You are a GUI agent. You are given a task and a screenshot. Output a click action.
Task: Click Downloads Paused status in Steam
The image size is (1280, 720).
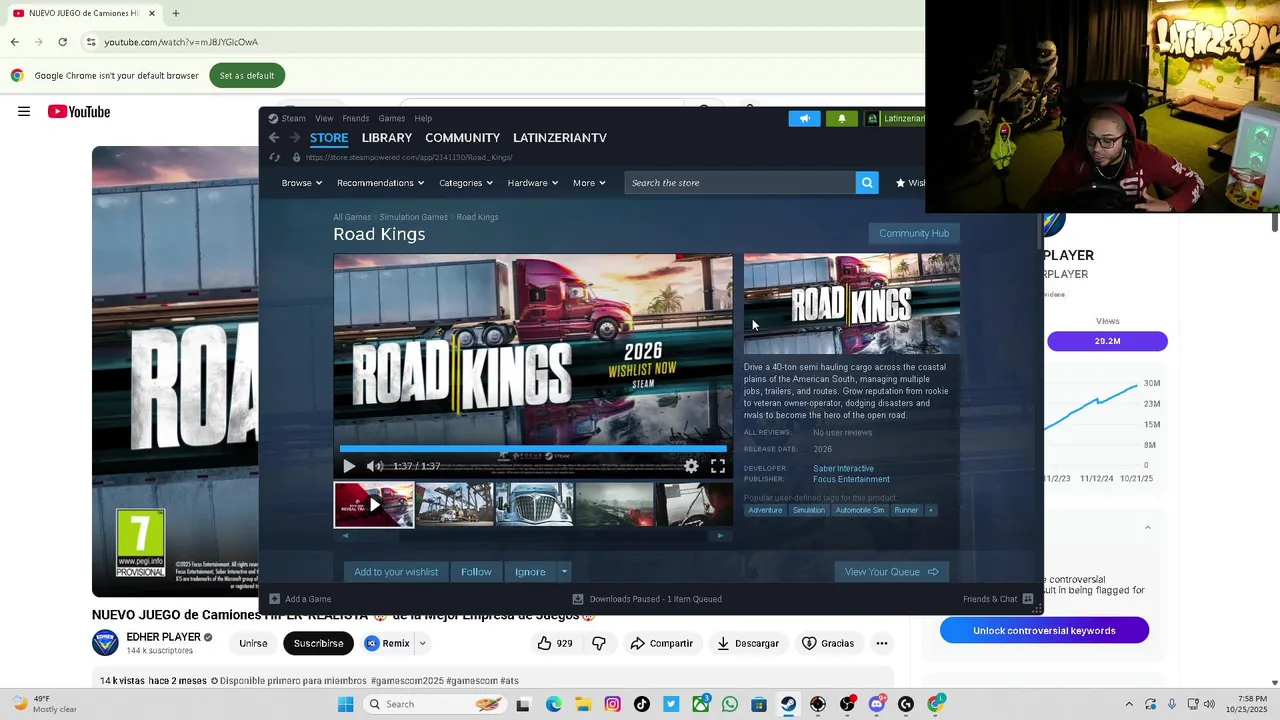pos(647,599)
